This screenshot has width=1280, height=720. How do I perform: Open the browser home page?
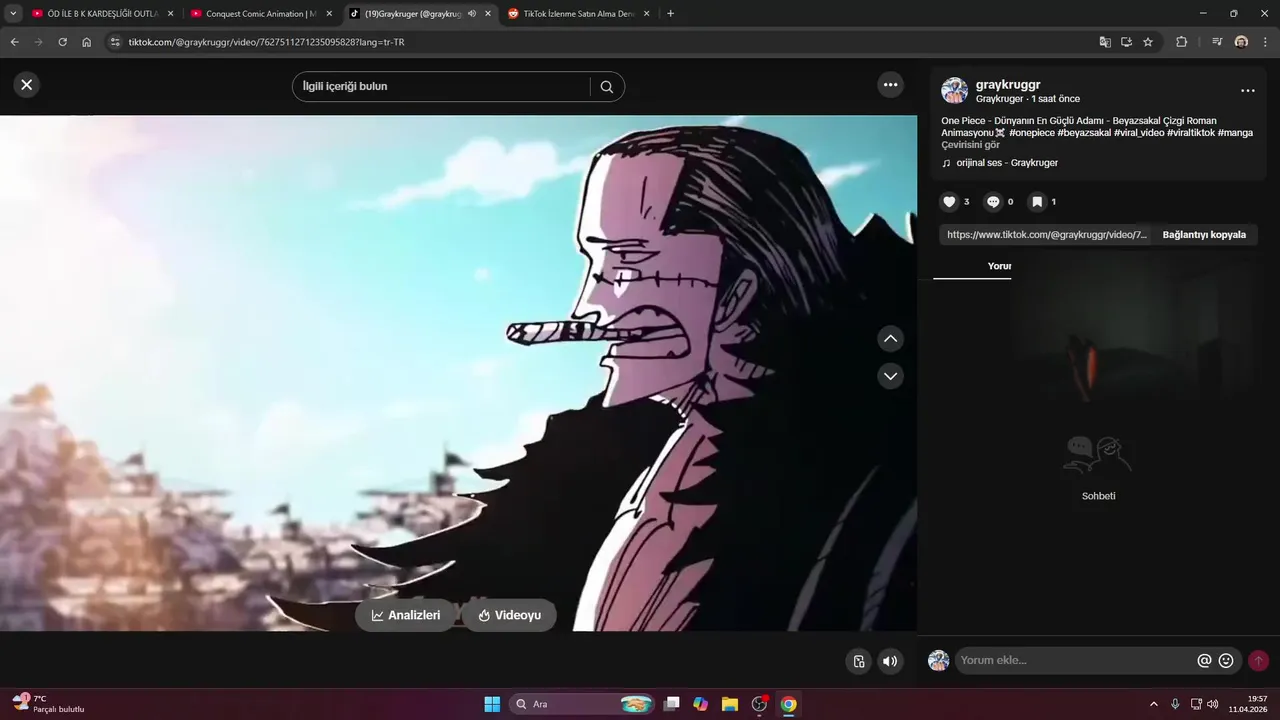click(87, 42)
